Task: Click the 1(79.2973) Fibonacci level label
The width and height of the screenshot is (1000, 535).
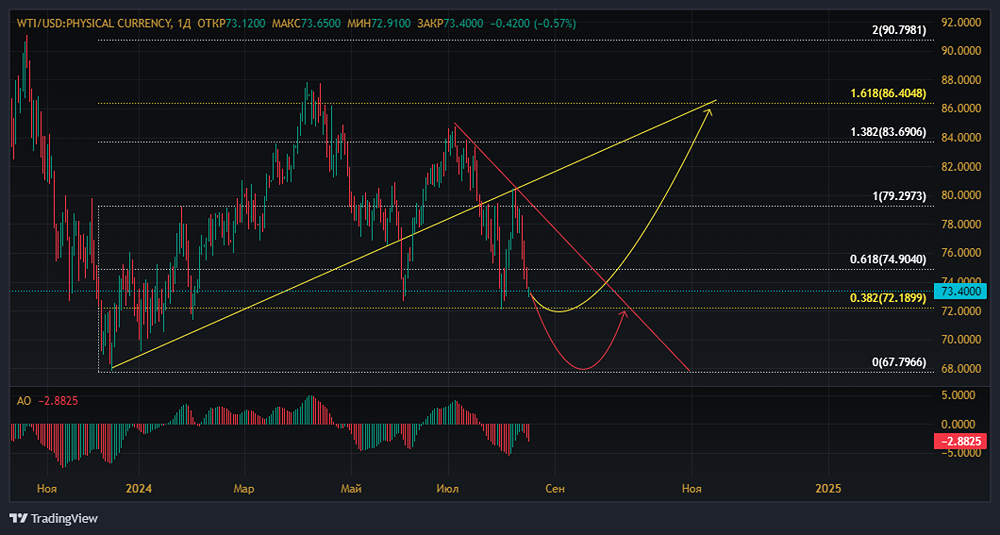Action: coord(899,196)
